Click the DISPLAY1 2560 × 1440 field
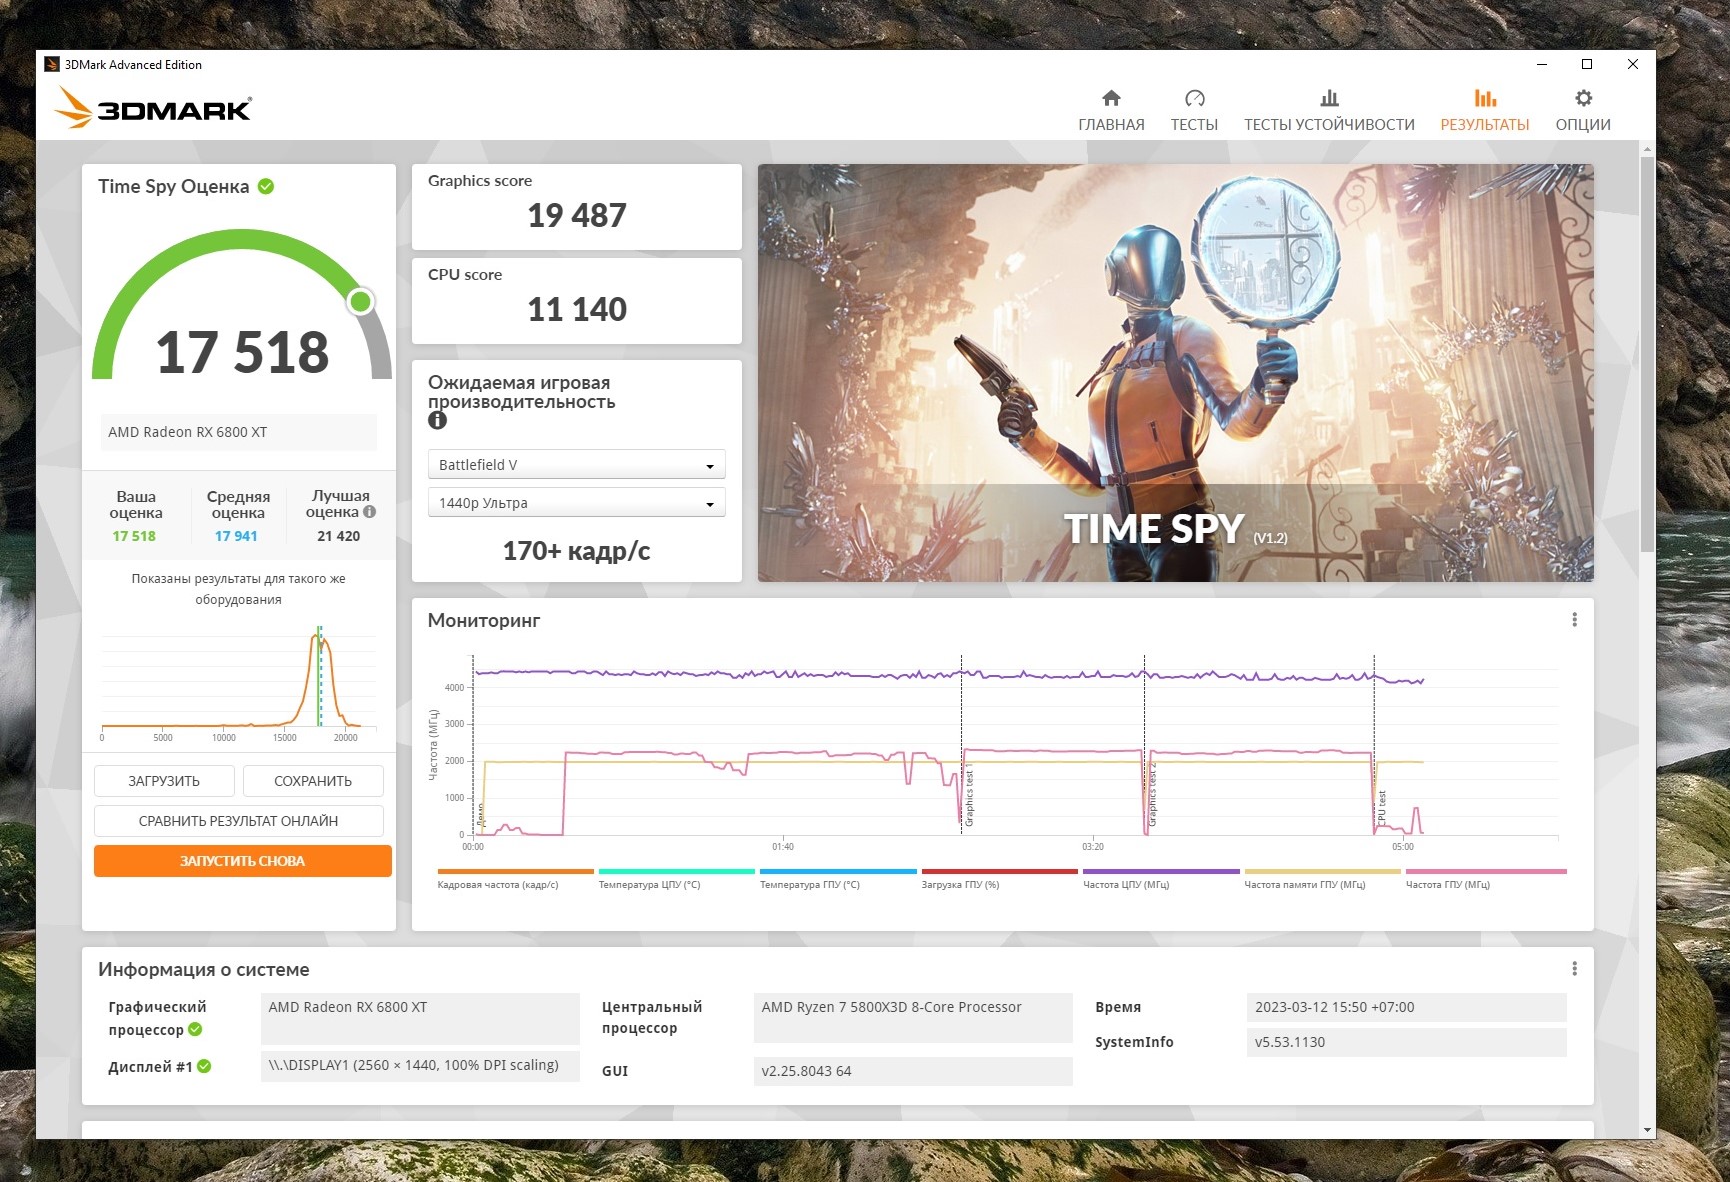Viewport: 1730px width, 1182px height. [420, 1065]
